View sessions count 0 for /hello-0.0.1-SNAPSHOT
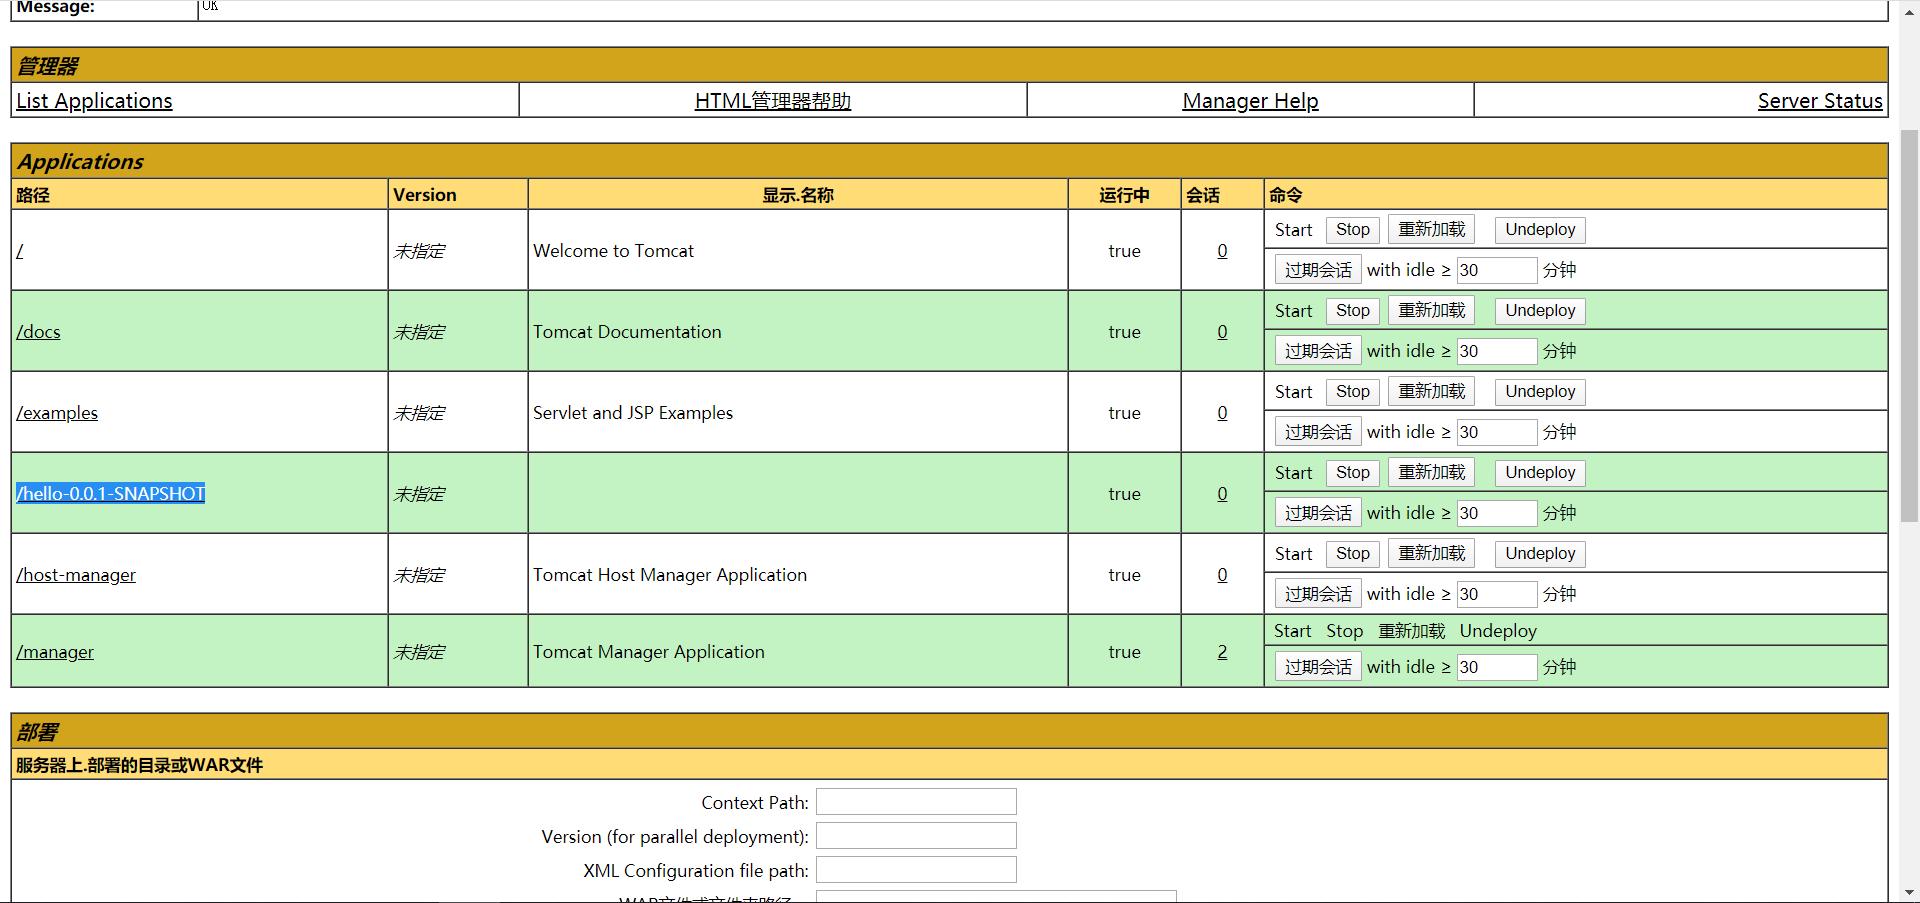Viewport: 1920px width, 903px height. coord(1222,494)
